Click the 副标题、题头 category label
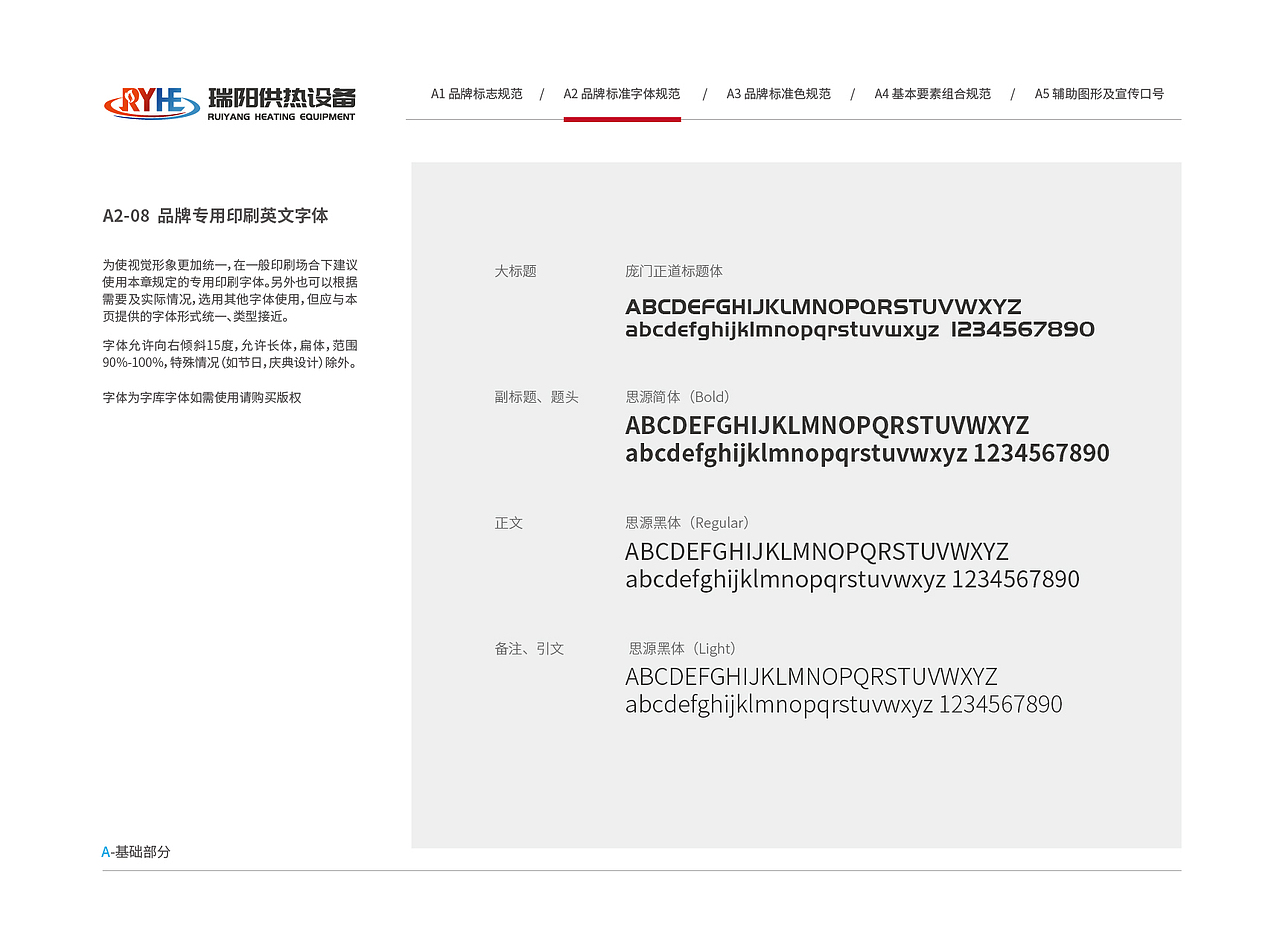 tap(537, 396)
